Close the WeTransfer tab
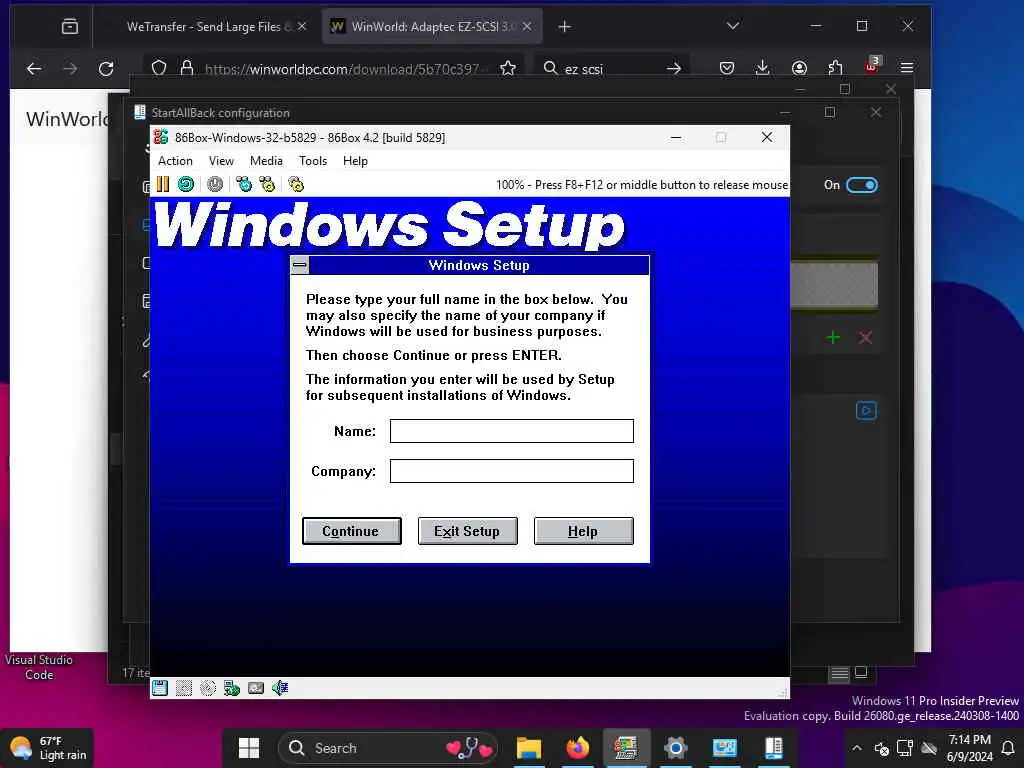This screenshot has width=1024, height=768. point(302,26)
